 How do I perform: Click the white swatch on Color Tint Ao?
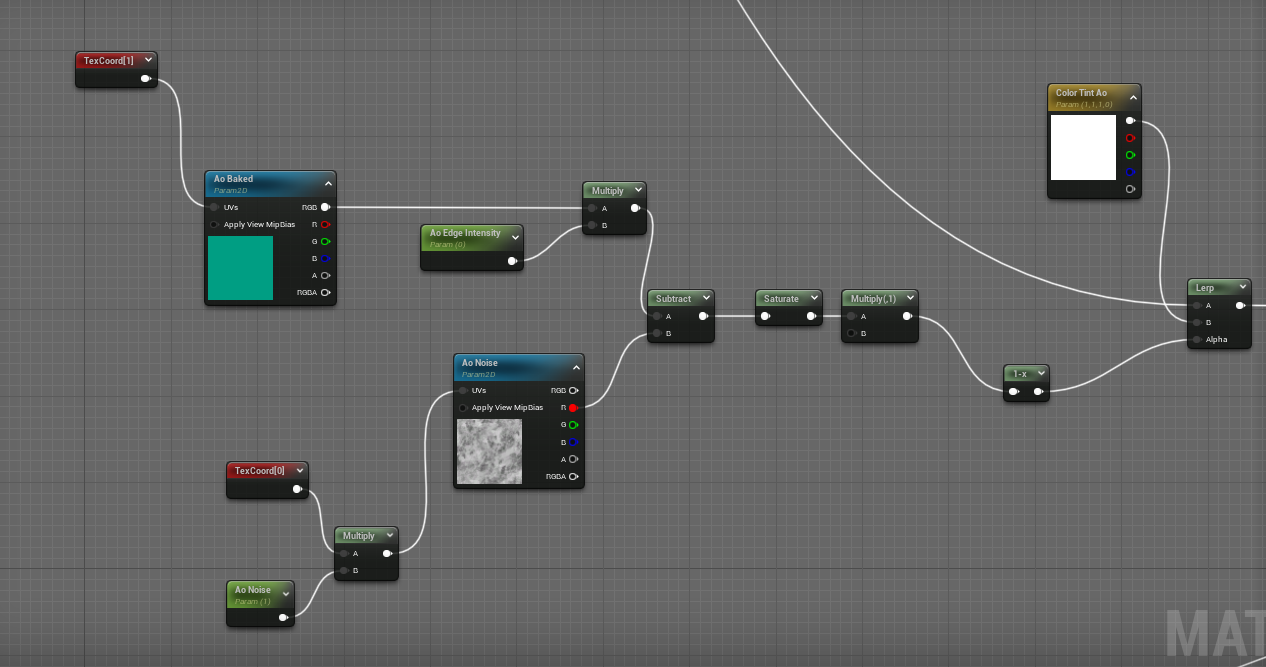(1083, 146)
